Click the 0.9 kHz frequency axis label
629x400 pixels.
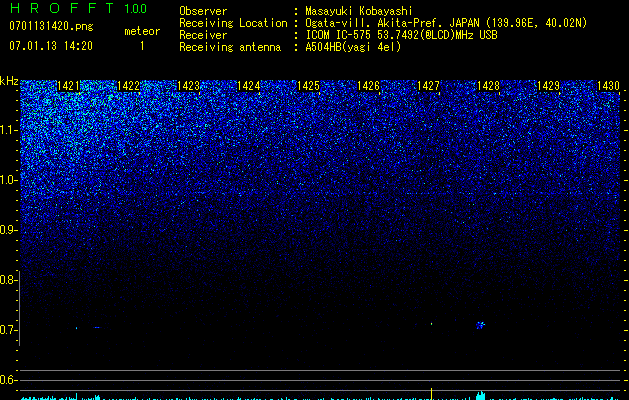[x=9, y=230]
